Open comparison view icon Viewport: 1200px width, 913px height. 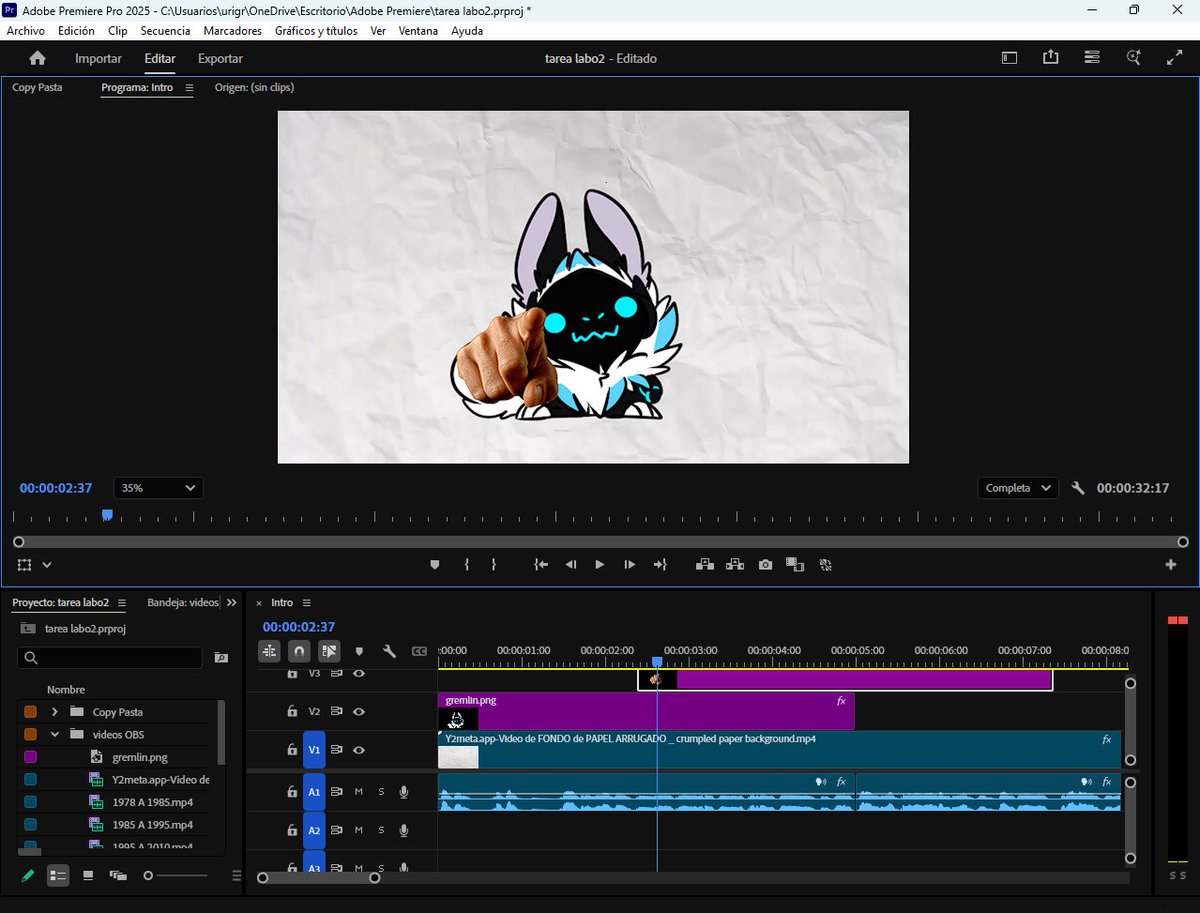click(x=795, y=565)
